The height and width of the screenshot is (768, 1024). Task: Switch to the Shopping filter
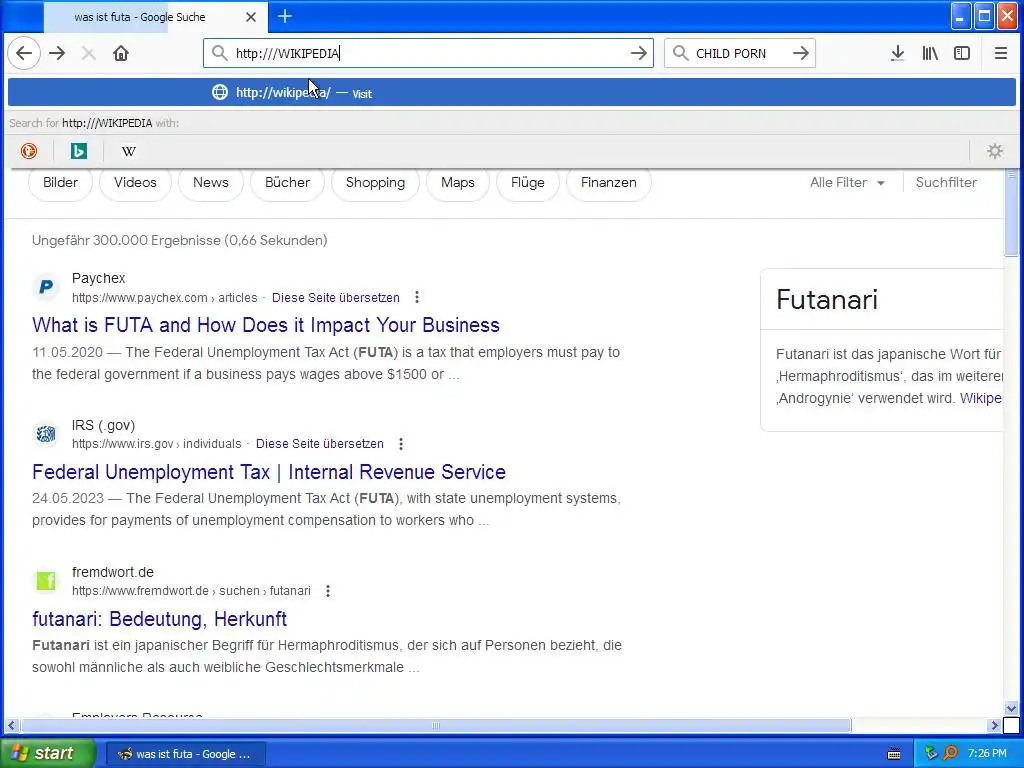tap(376, 183)
